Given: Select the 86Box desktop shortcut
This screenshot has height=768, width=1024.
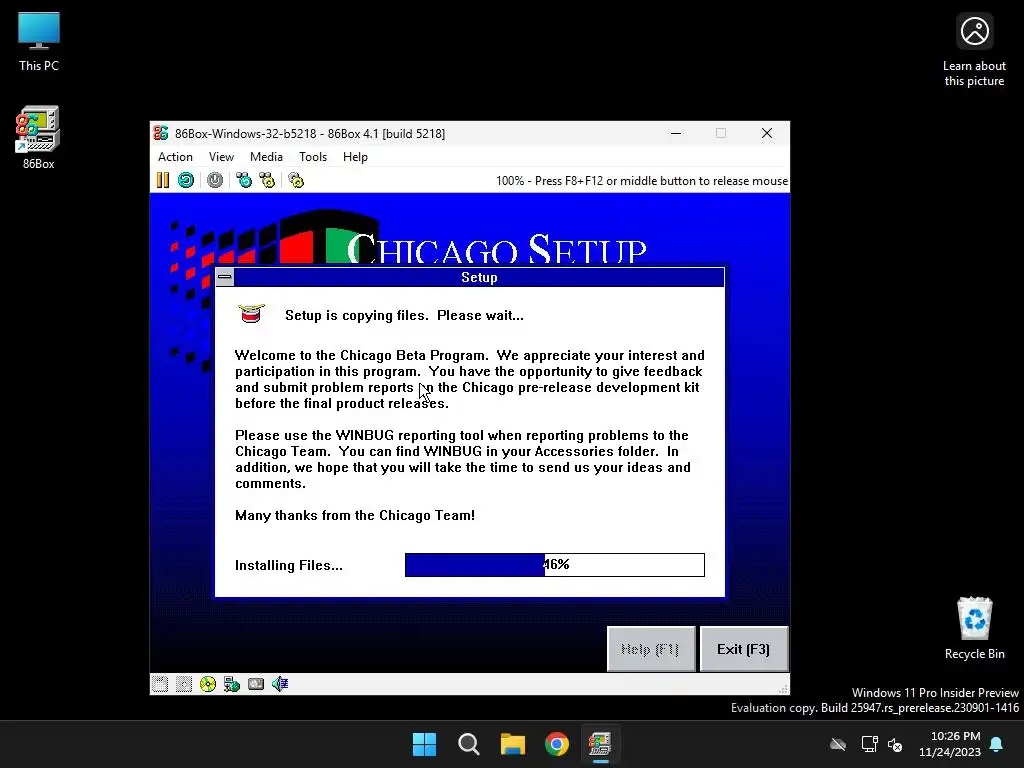Looking at the screenshot, I should tap(39, 138).
